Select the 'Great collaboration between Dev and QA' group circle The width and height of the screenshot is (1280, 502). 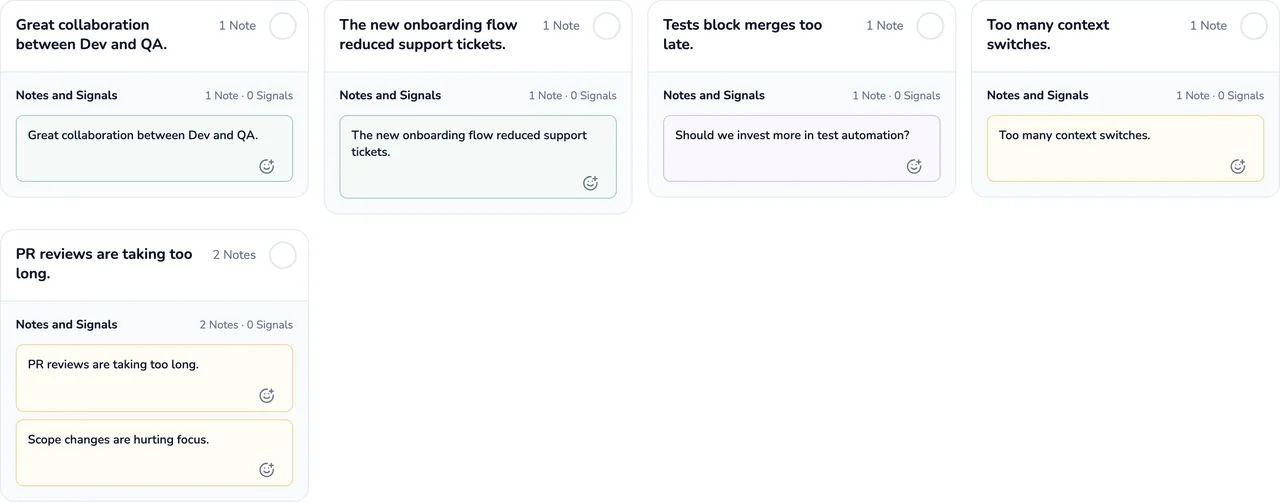pyautogui.click(x=283, y=26)
